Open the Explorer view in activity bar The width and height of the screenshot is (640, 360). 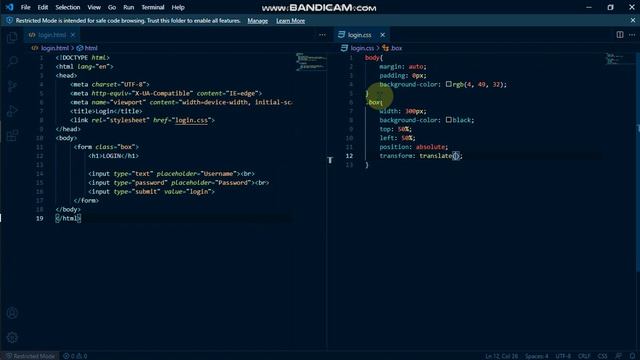pyautogui.click(x=12, y=38)
